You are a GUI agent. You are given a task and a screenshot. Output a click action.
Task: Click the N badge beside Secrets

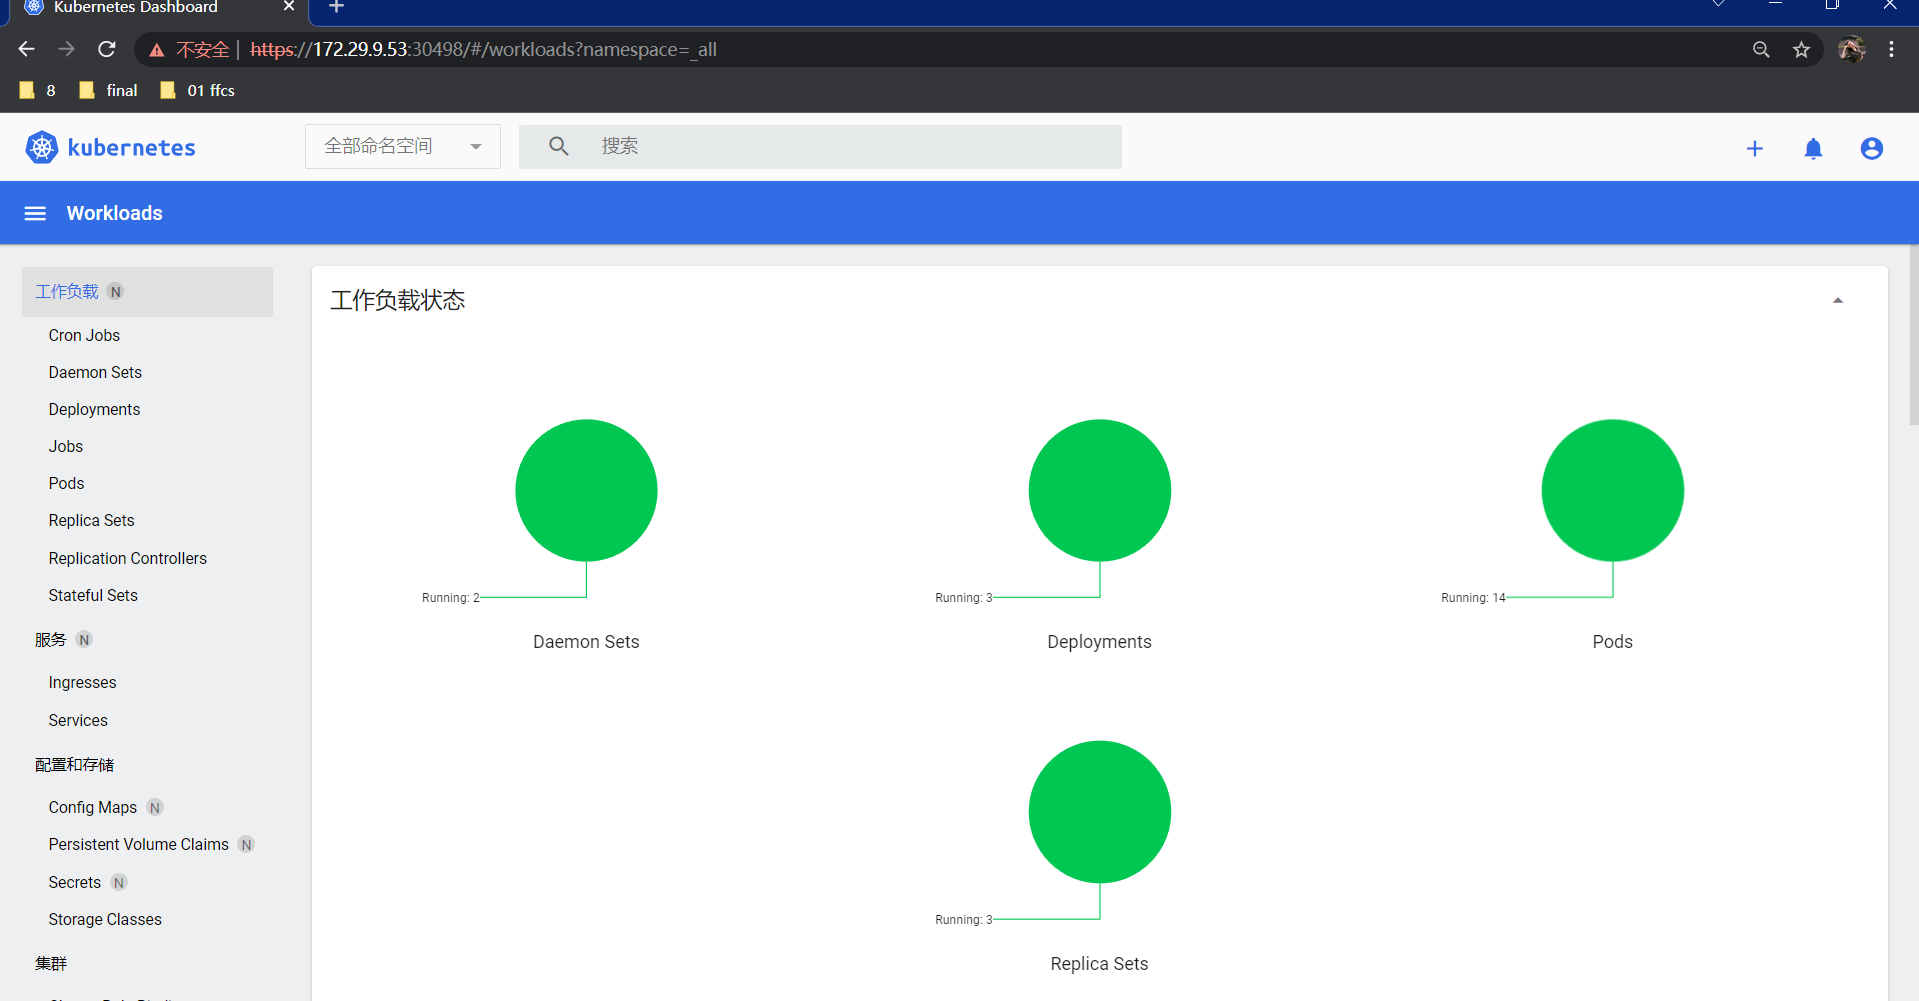119,883
